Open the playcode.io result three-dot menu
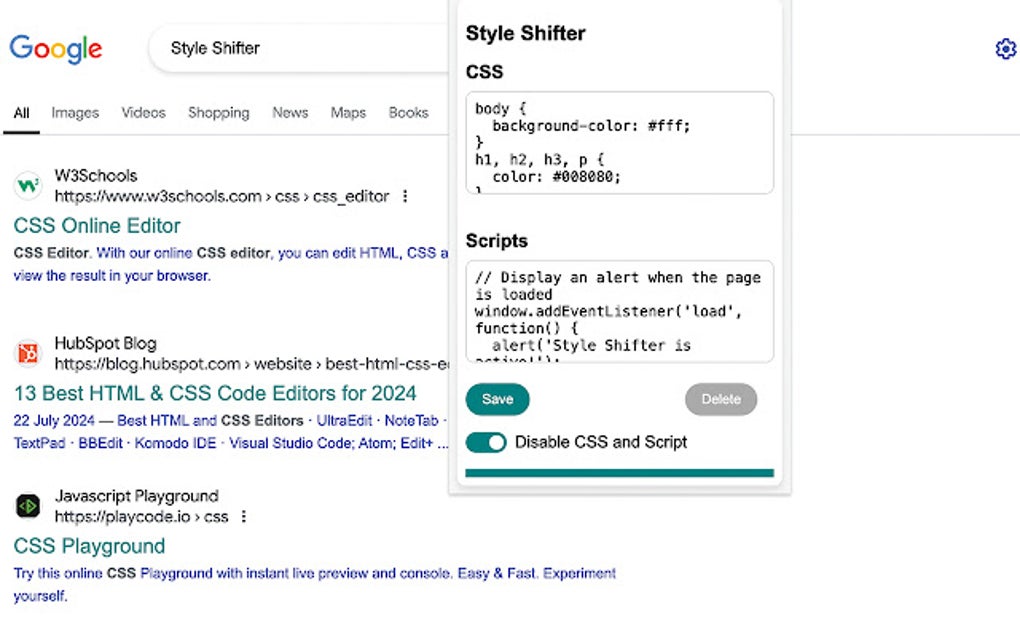Screen dimensions: 1020x638 pyautogui.click(x=244, y=517)
